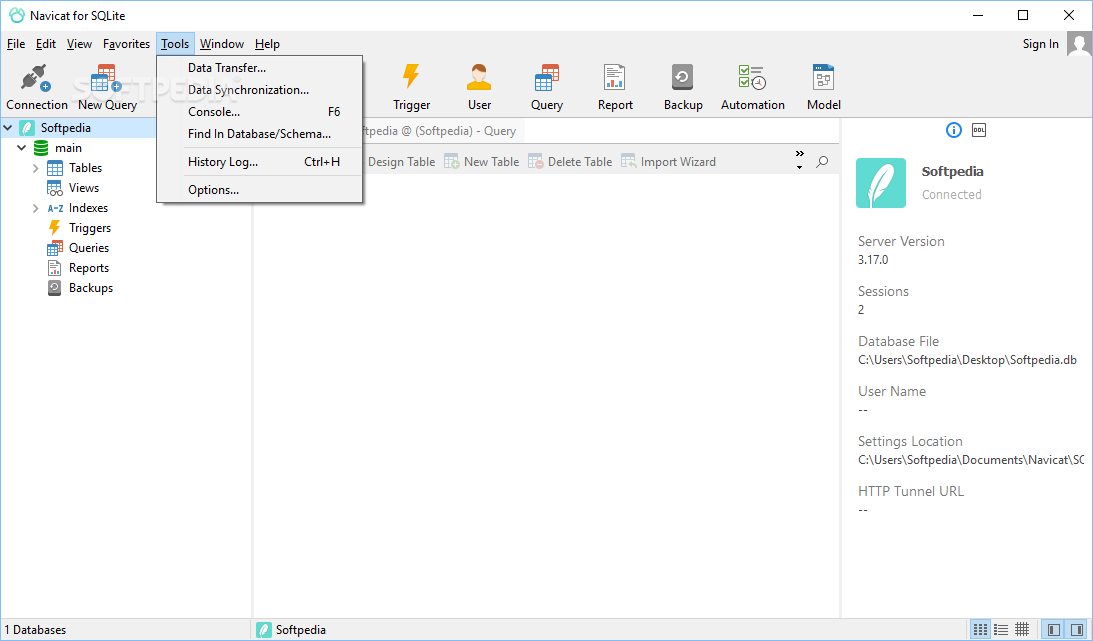
Task: Show the DDL panel icon
Action: point(979,130)
